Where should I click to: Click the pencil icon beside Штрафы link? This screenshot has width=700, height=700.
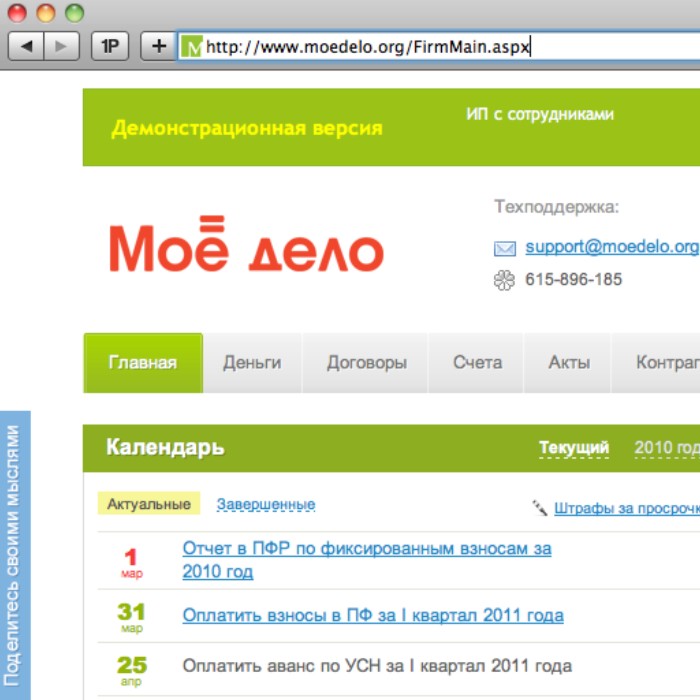540,508
